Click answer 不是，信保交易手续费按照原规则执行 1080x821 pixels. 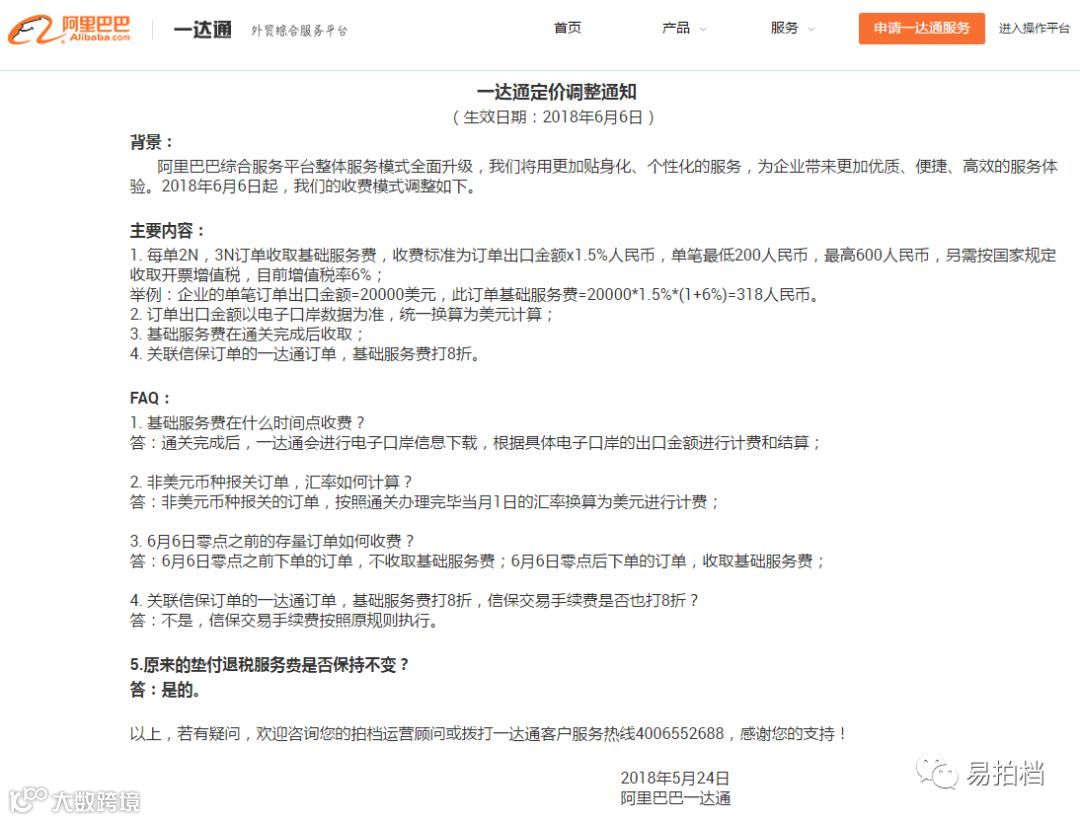click(284, 621)
